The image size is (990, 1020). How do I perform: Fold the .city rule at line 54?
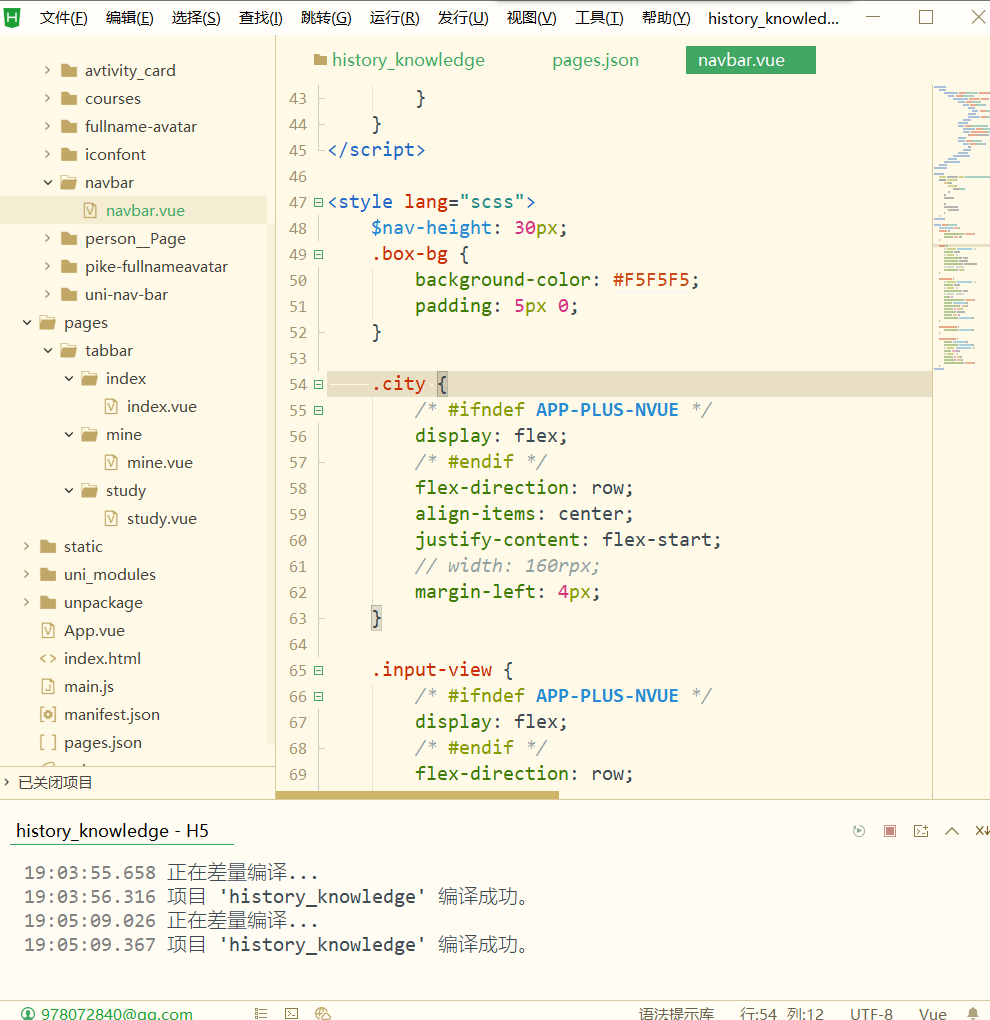319,384
